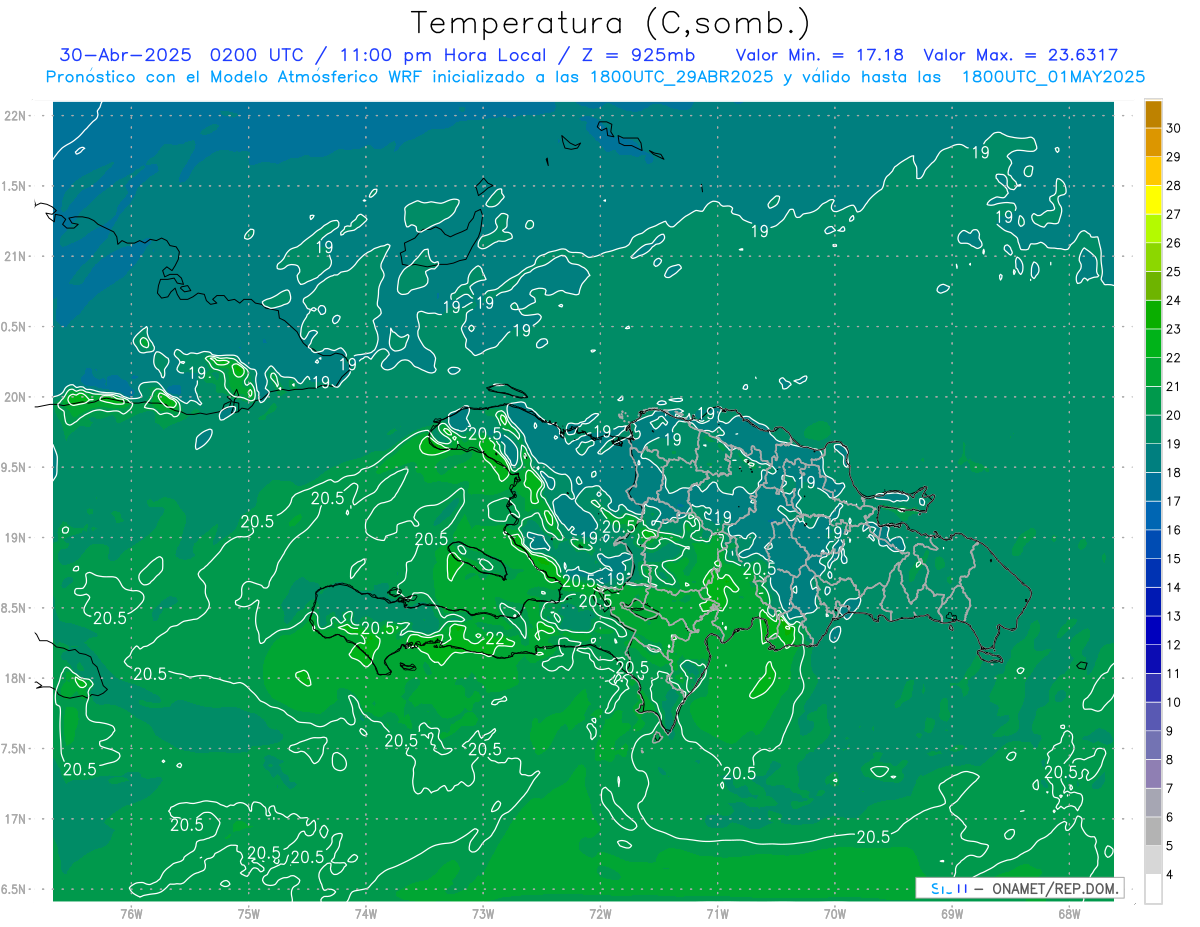Click the yellow color bar segment between 27 and 28
This screenshot has width=1200, height=927.
[1154, 200]
